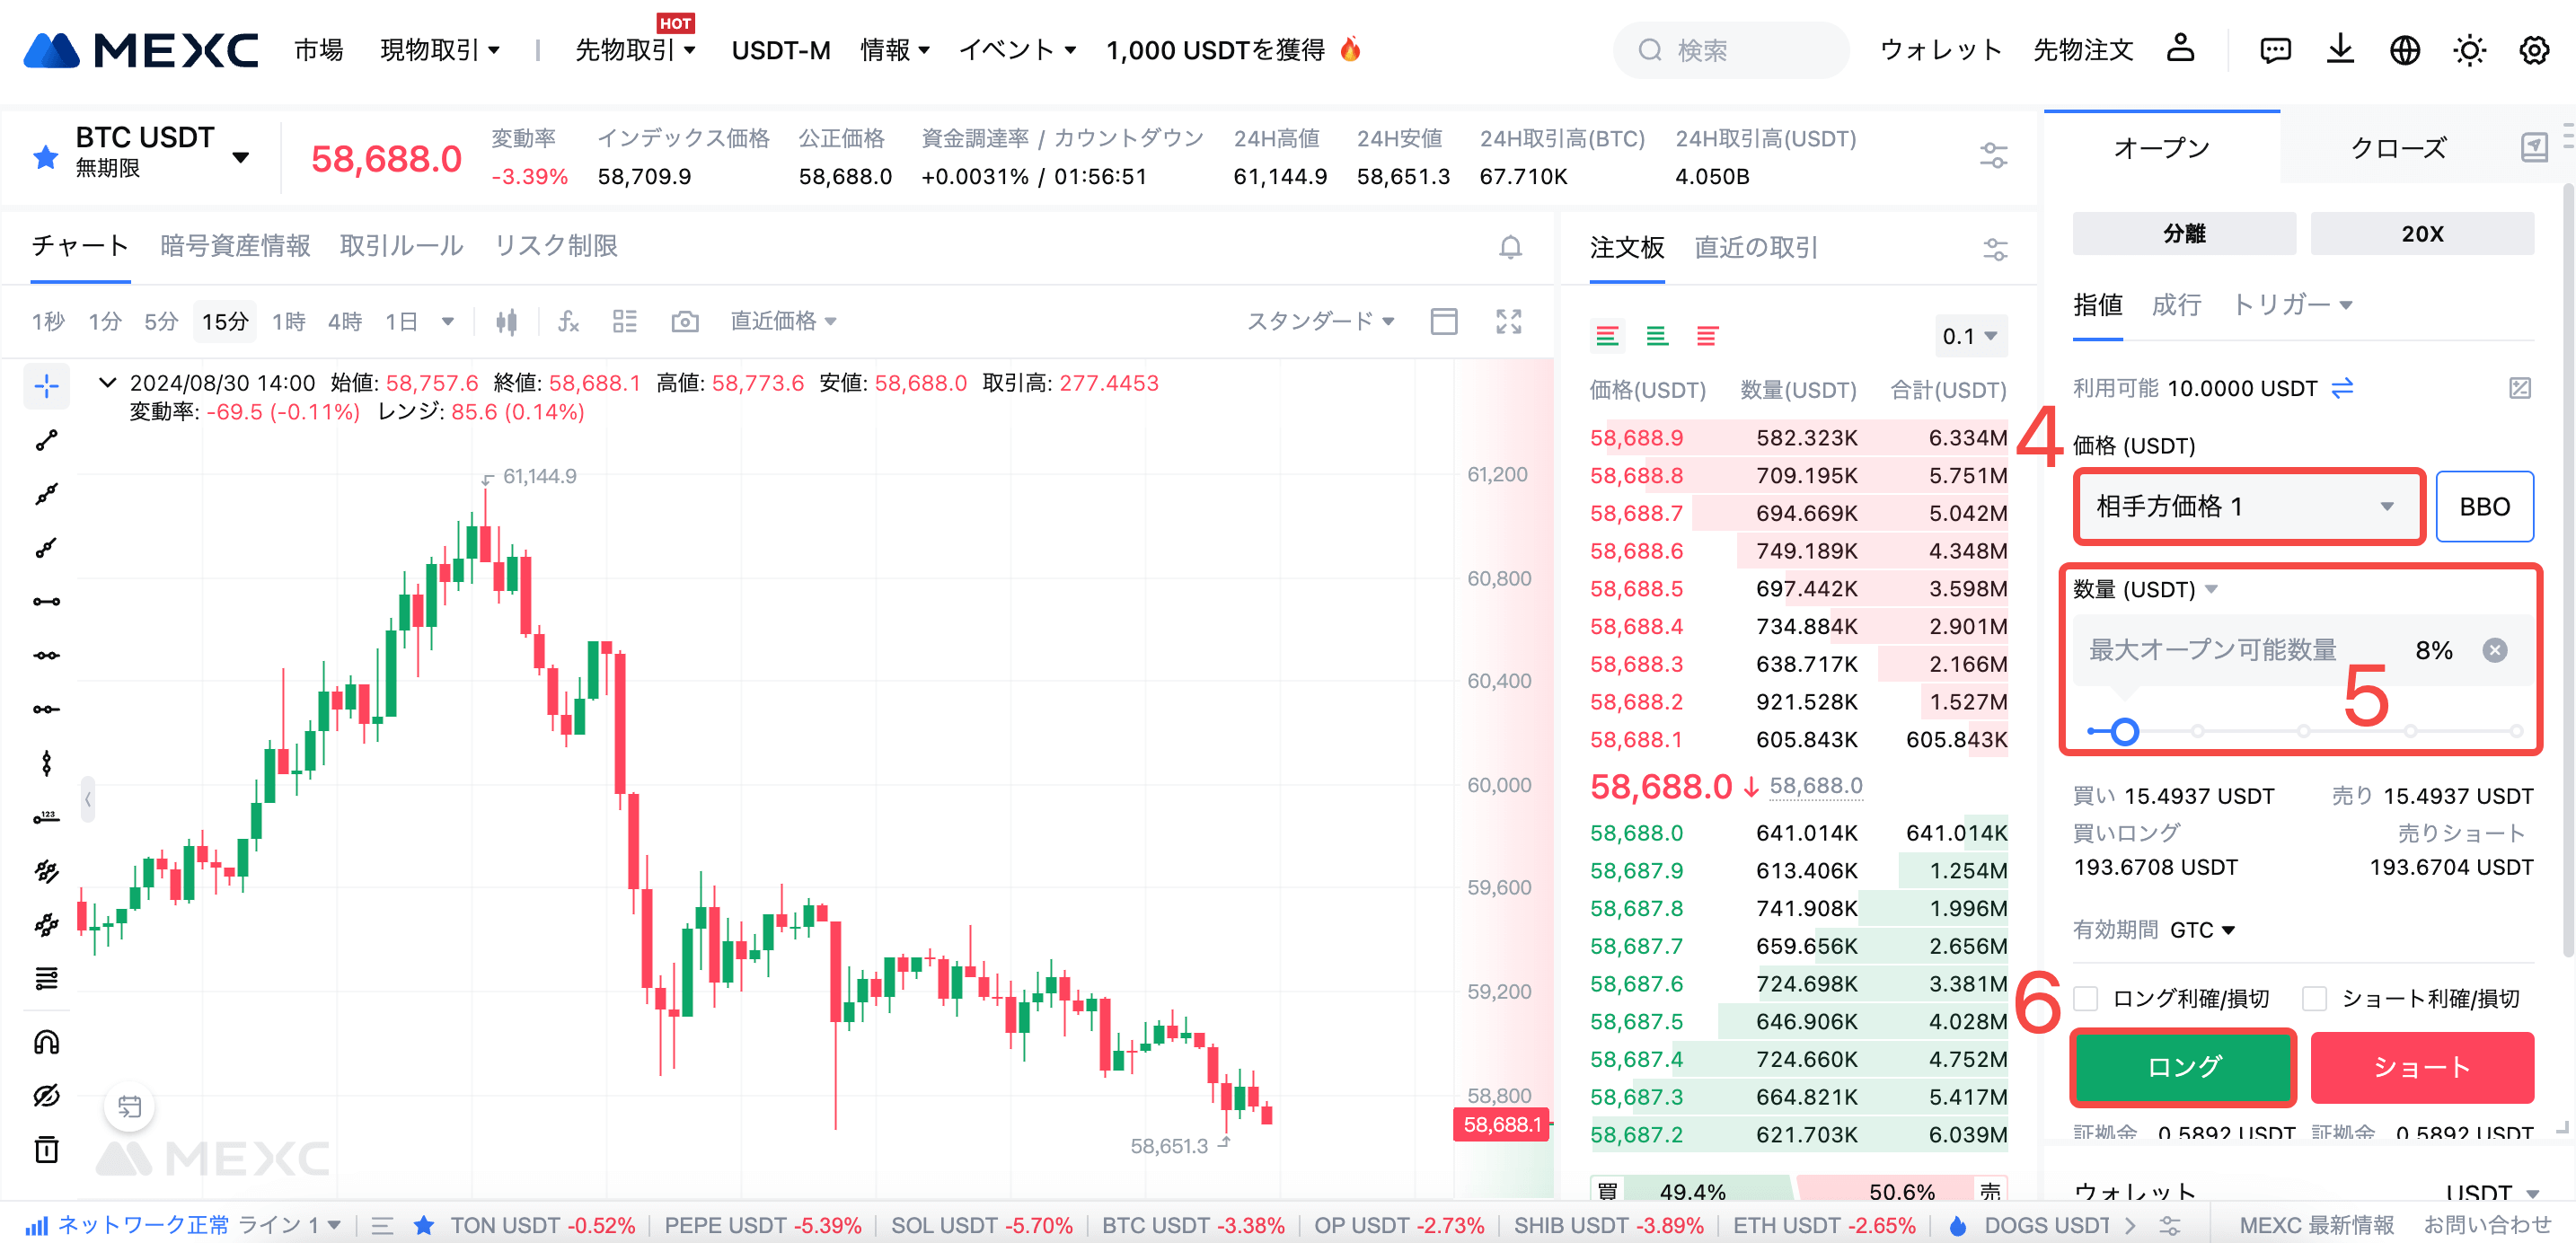Open settings gear icon in header
Image resolution: width=2576 pixels, height=1243 pixels.
[2534, 50]
